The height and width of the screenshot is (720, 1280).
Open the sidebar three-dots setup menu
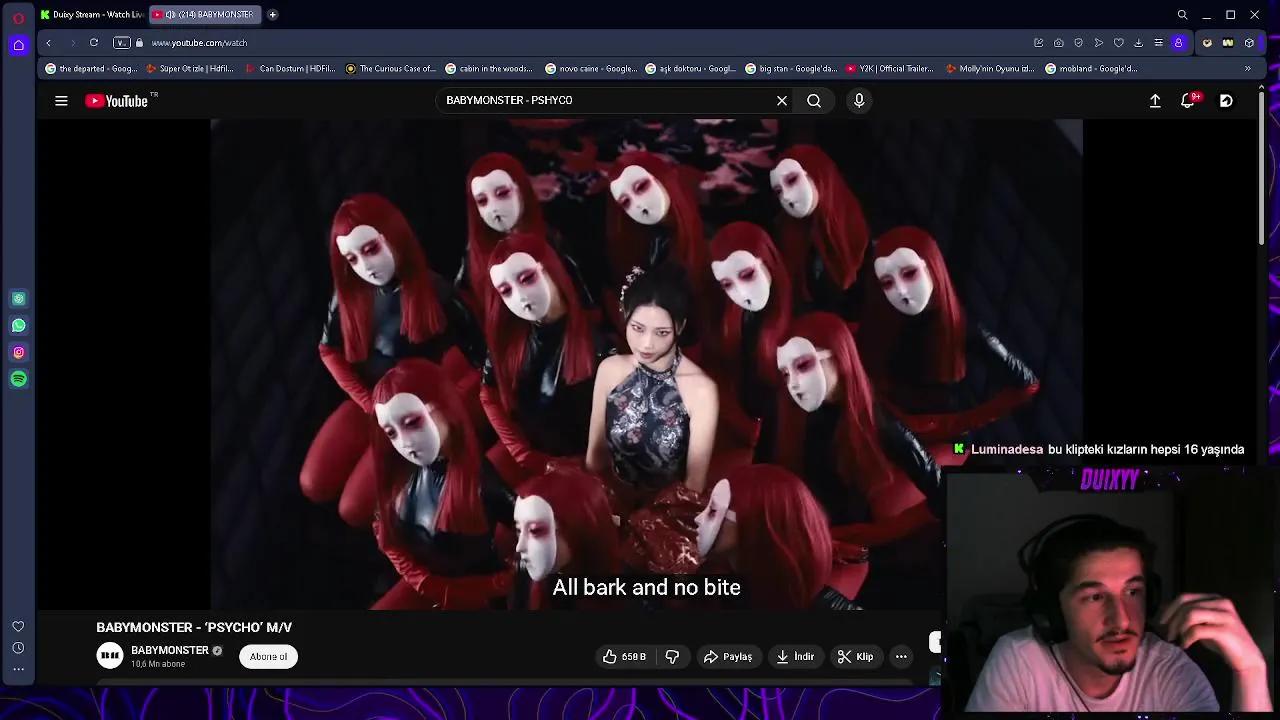[18, 669]
